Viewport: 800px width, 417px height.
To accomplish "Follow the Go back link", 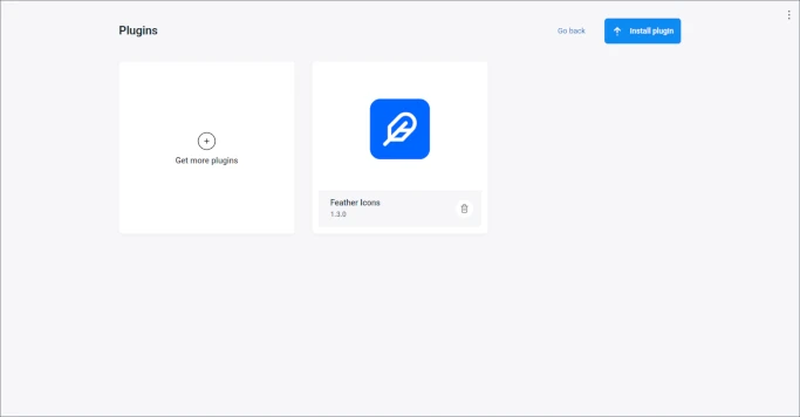I will click(x=571, y=31).
